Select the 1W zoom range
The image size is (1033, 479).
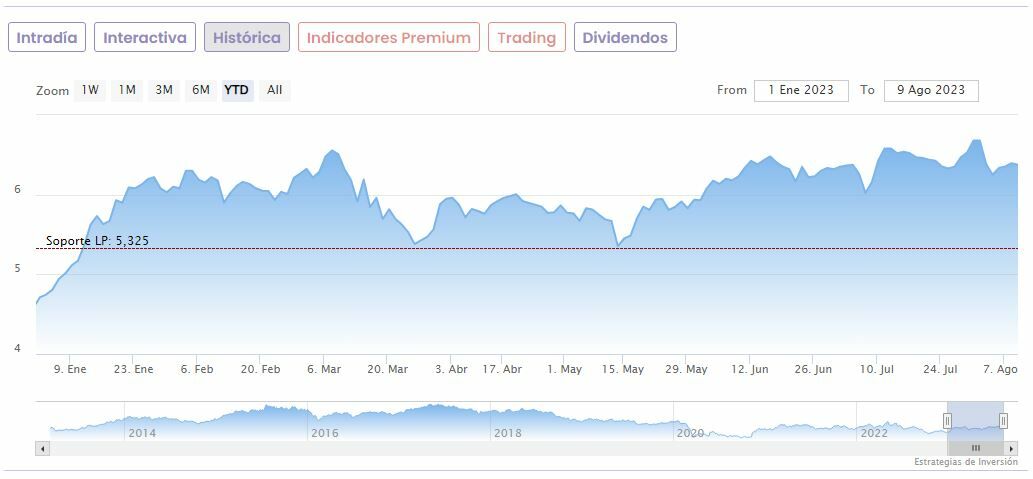click(90, 90)
